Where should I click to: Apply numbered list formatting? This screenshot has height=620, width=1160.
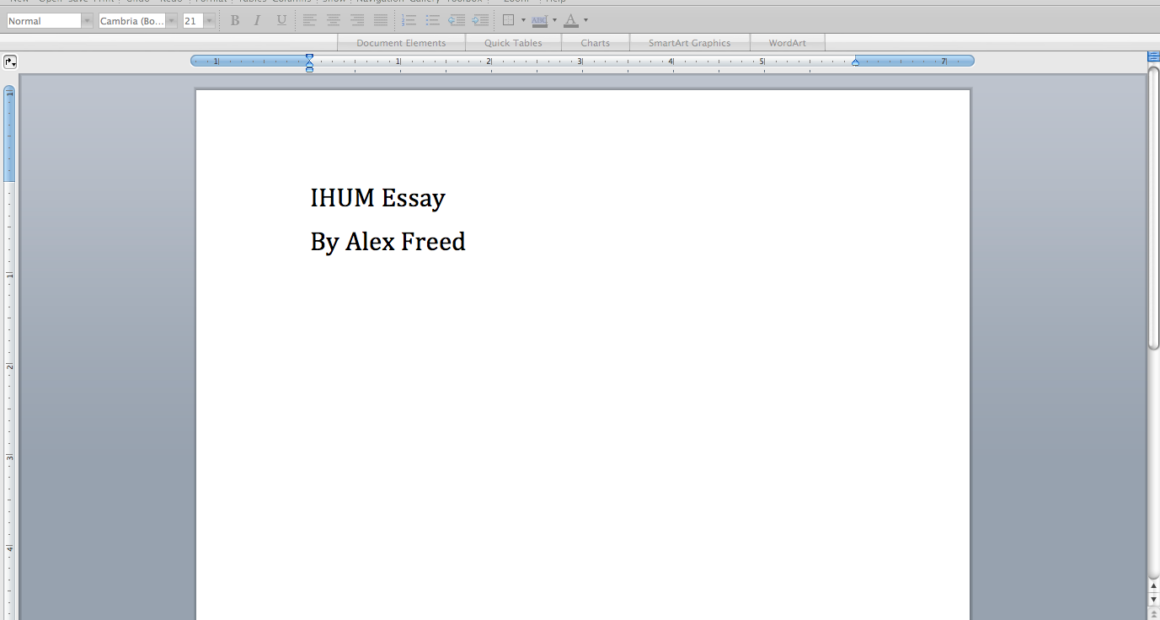click(x=409, y=20)
